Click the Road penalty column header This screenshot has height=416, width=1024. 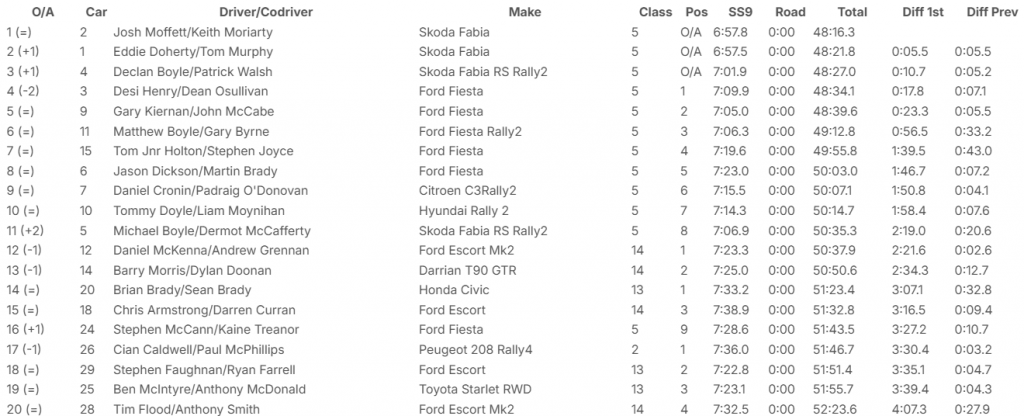click(x=790, y=12)
